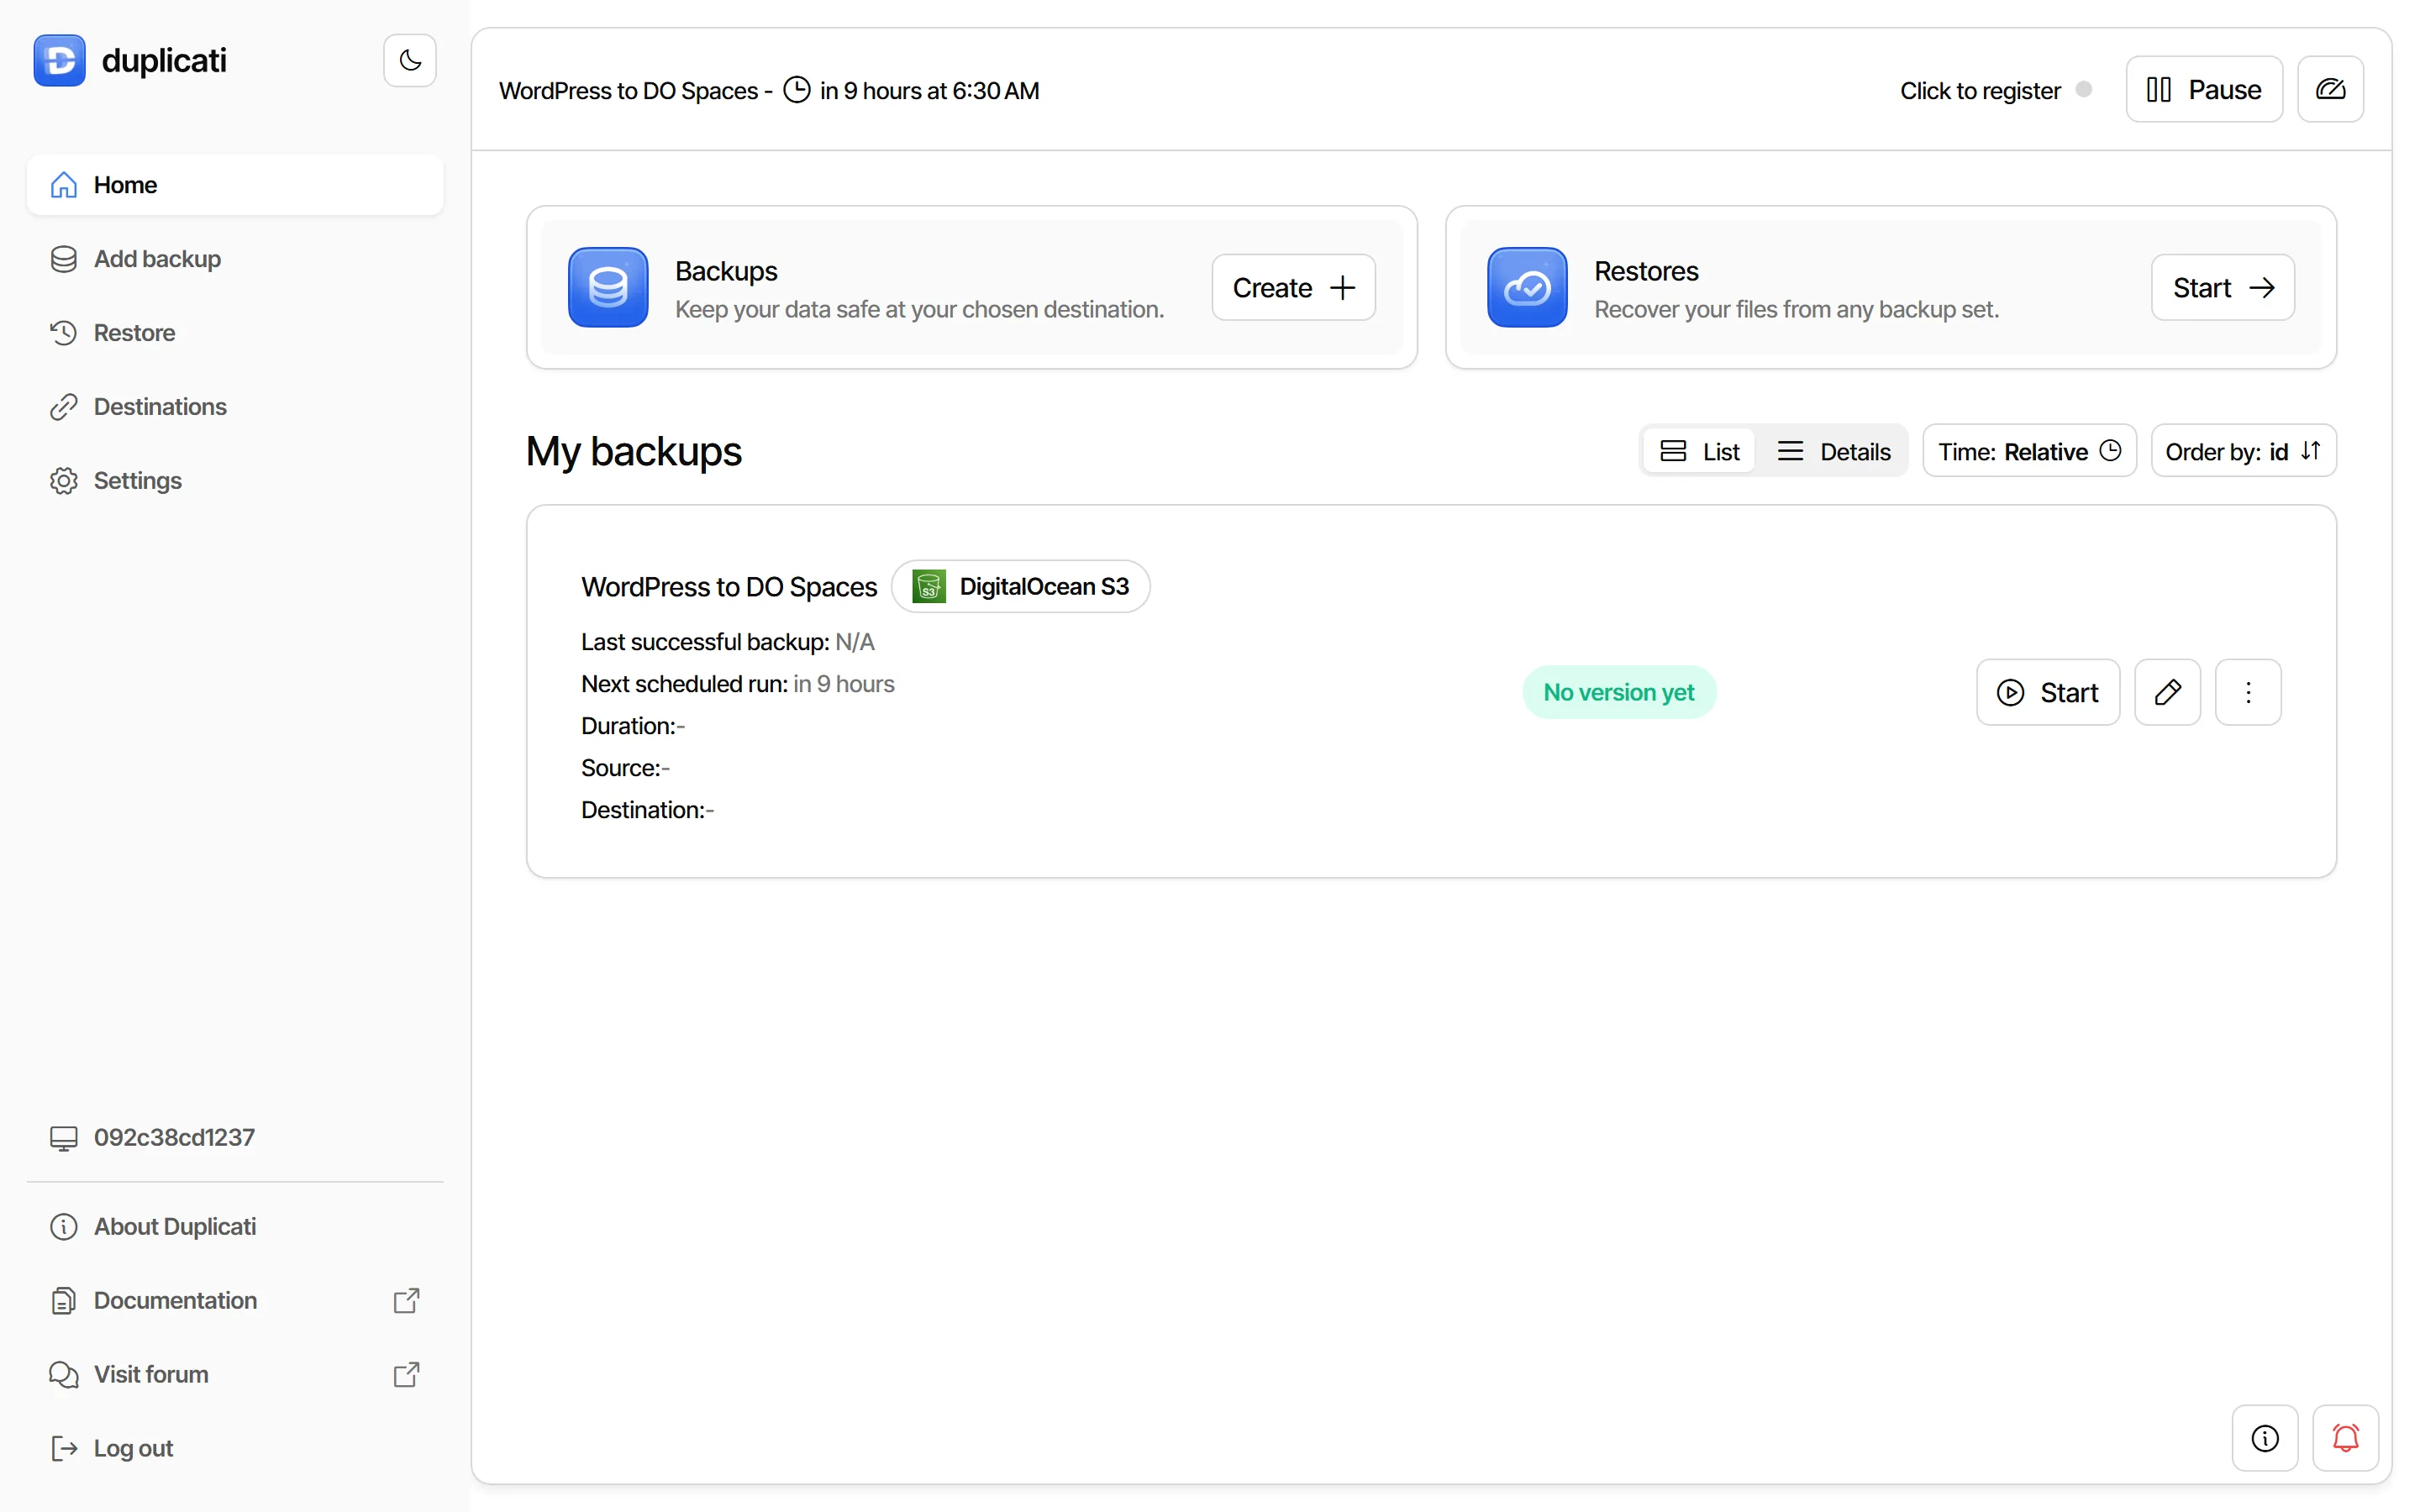Click the Log out arrow icon
Screen dimensions: 2420x1512
[63, 1448]
